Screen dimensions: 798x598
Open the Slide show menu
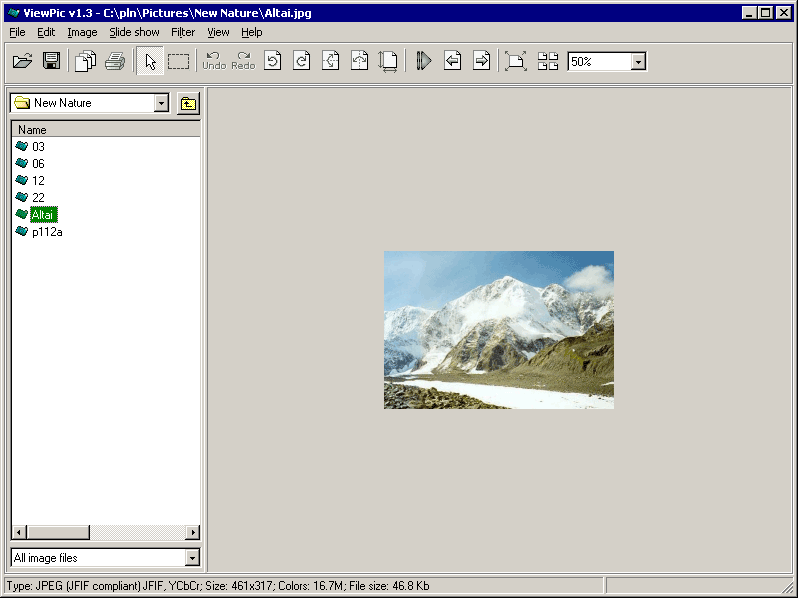pyautogui.click(x=134, y=32)
